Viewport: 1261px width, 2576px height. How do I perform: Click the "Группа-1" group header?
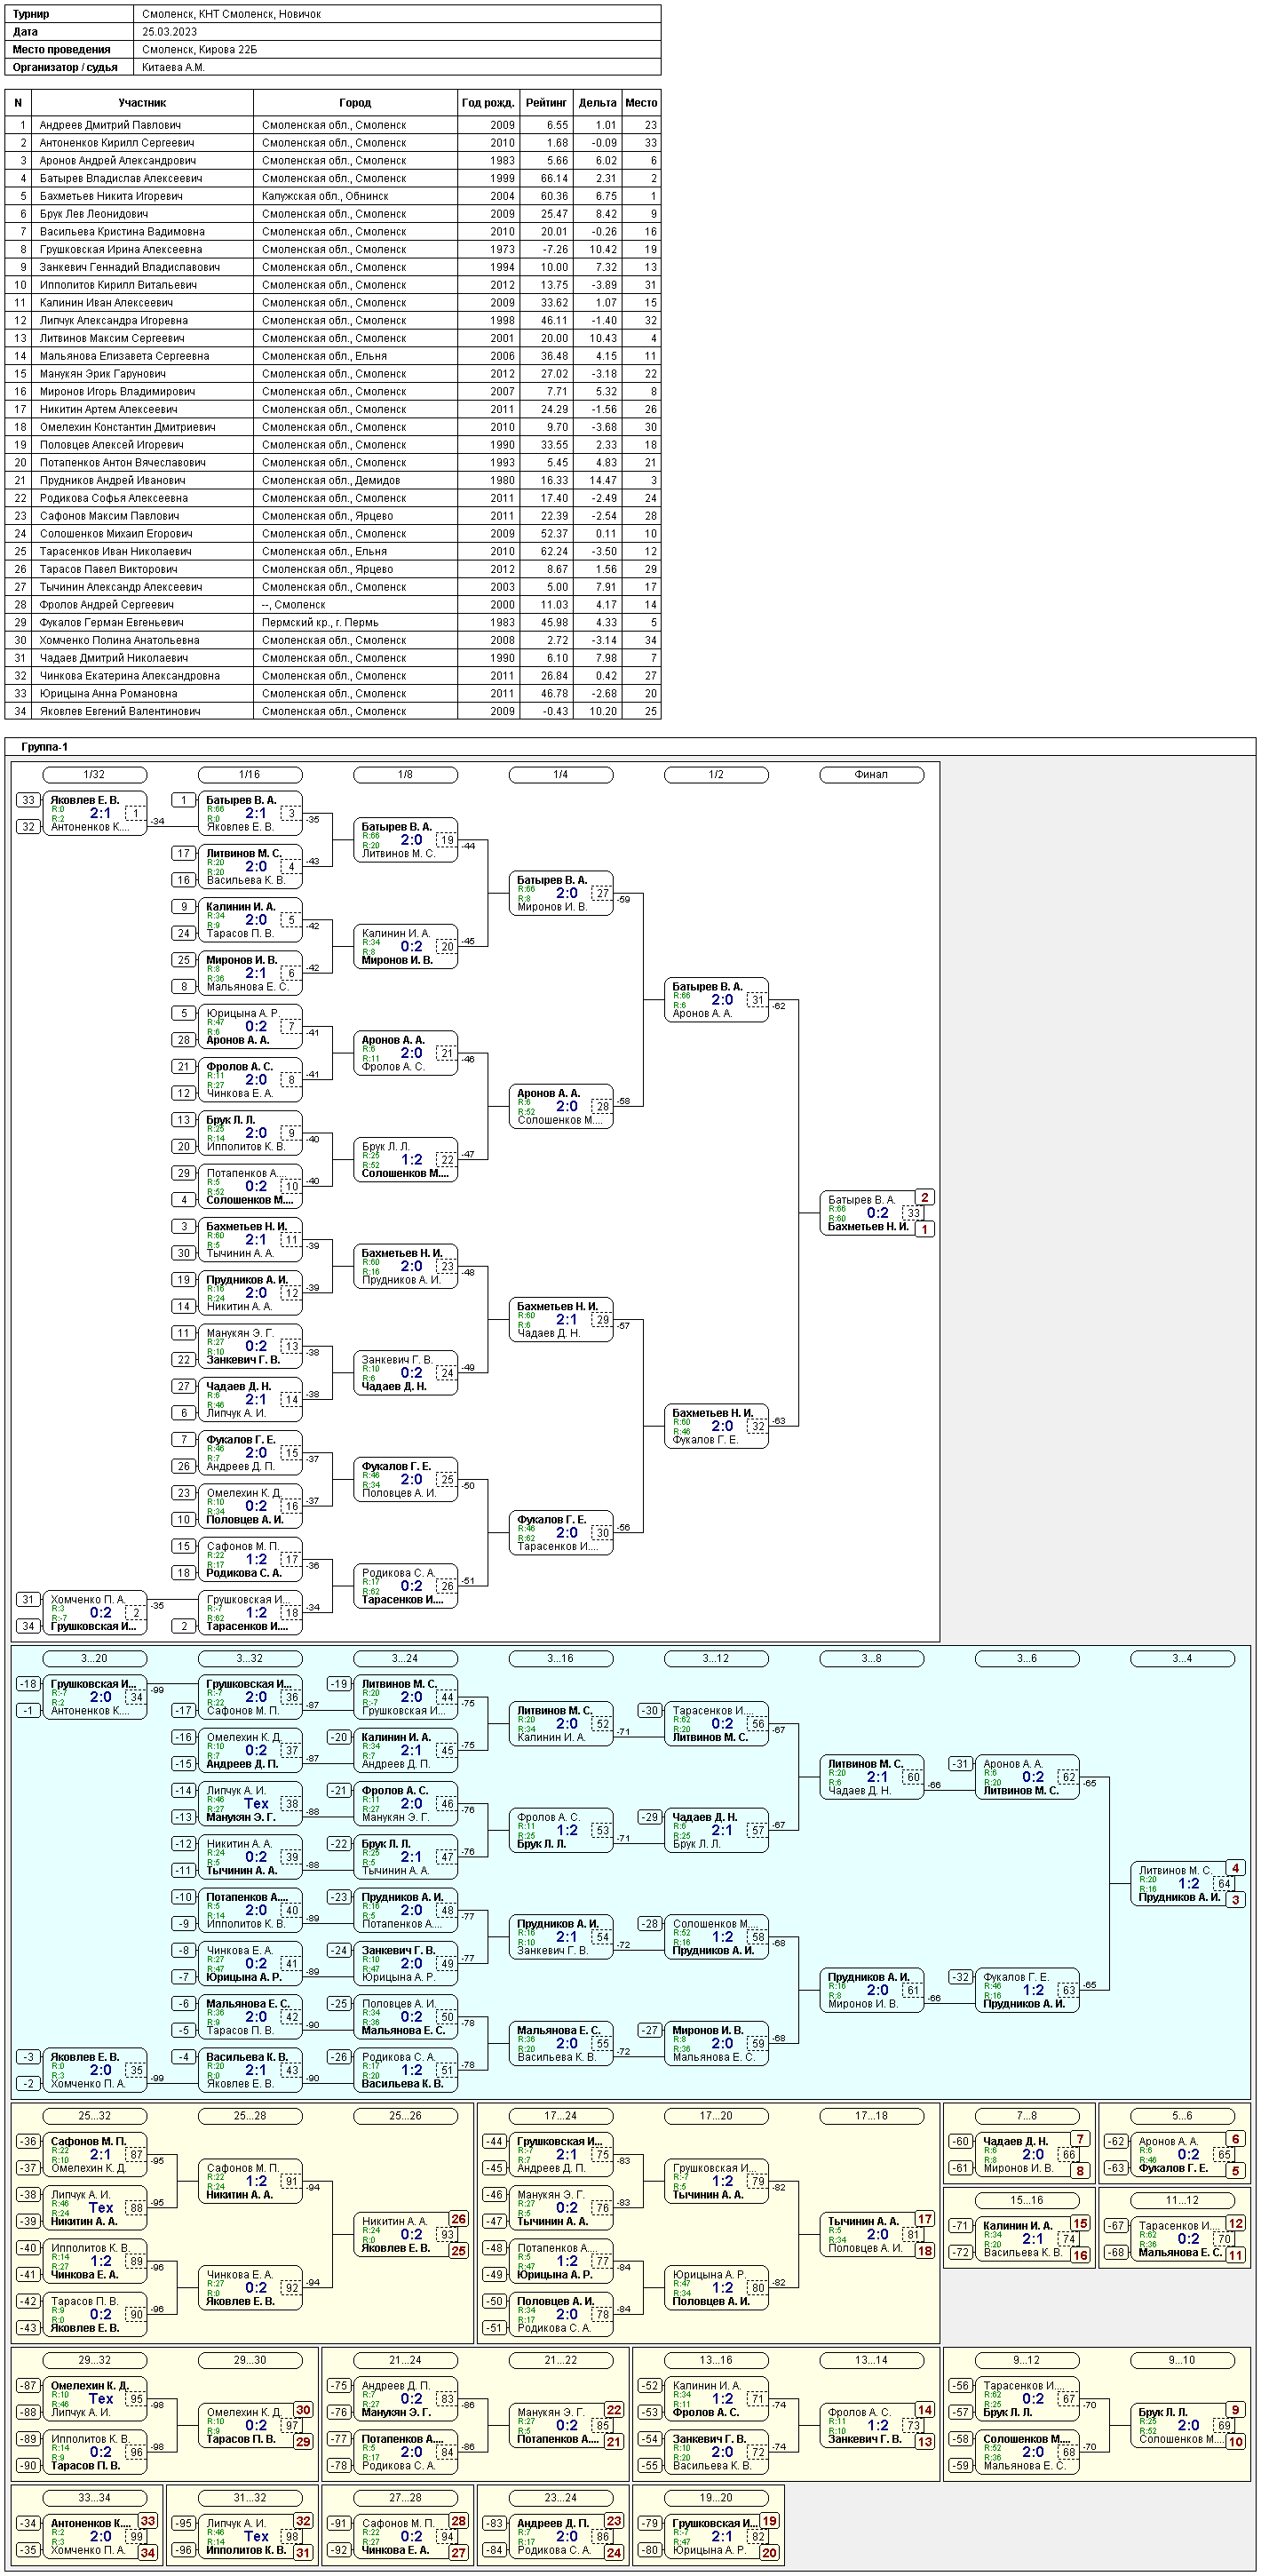[45, 747]
